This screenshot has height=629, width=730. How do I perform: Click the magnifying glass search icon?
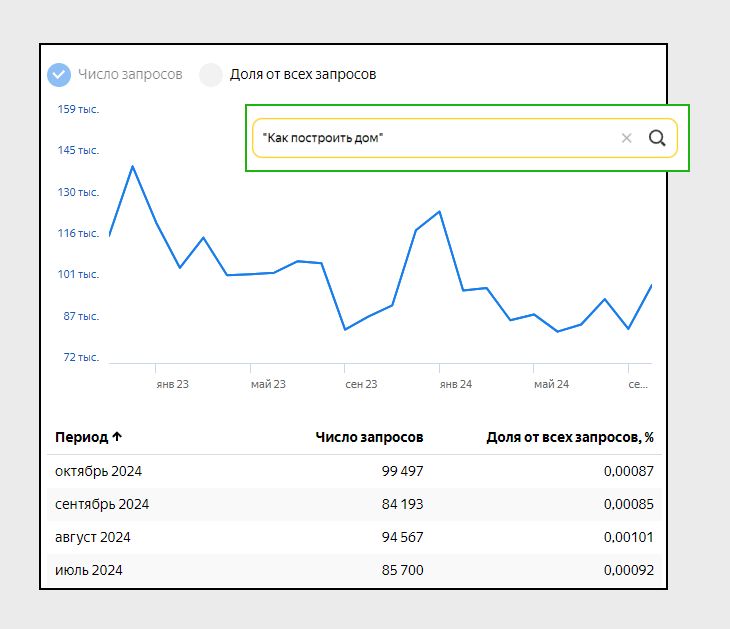pos(657,138)
